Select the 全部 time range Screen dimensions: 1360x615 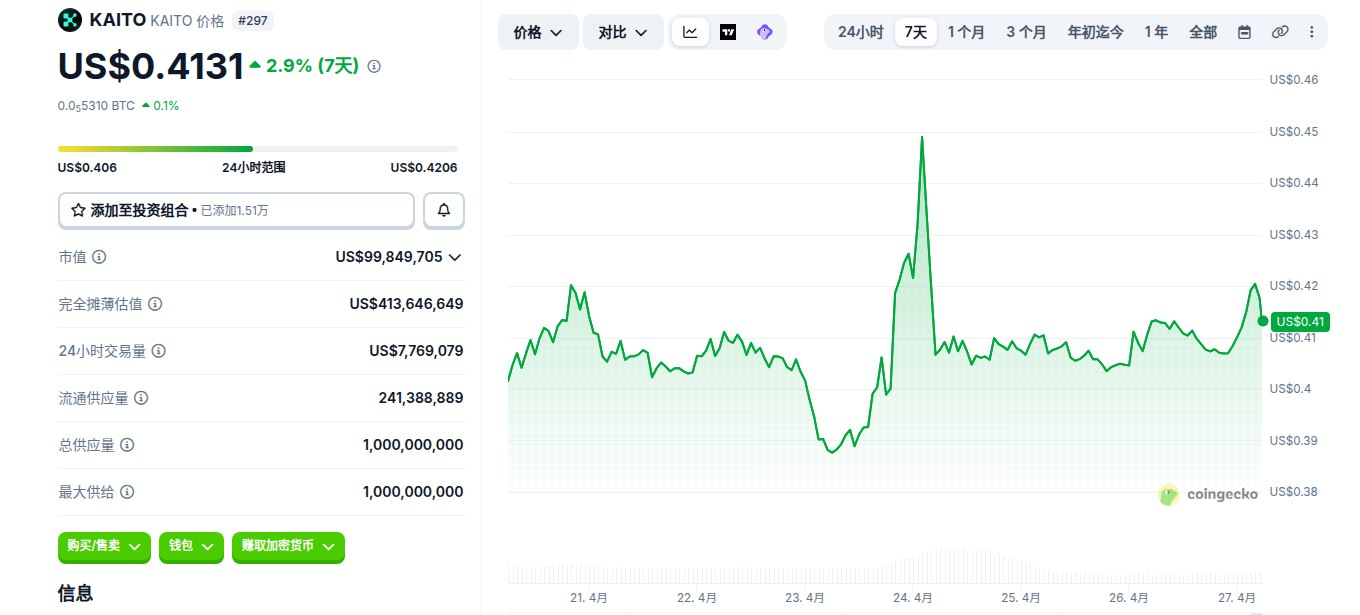1203,32
